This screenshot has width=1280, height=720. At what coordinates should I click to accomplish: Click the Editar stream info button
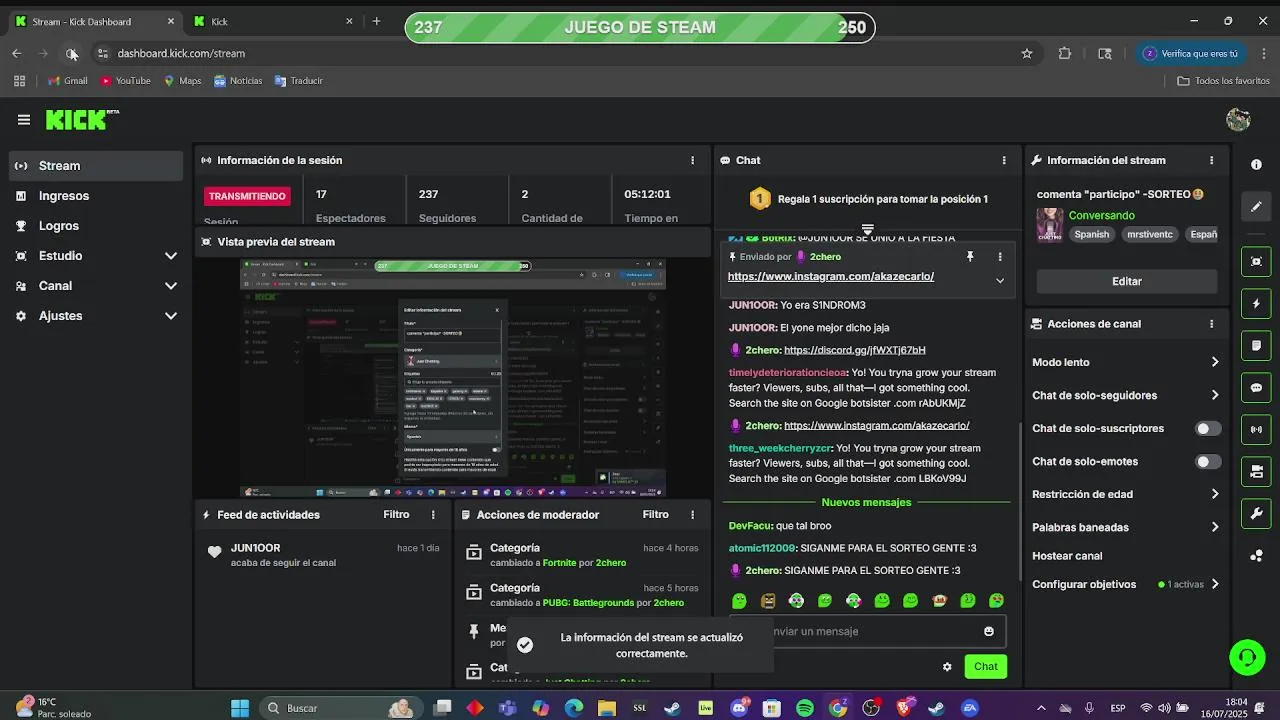point(1127,281)
